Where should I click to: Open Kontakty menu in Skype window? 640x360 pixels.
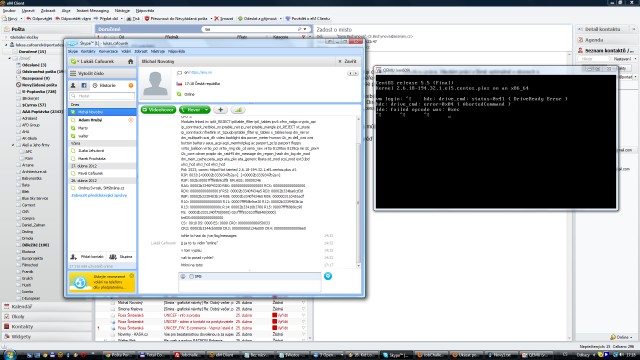(x=88, y=51)
